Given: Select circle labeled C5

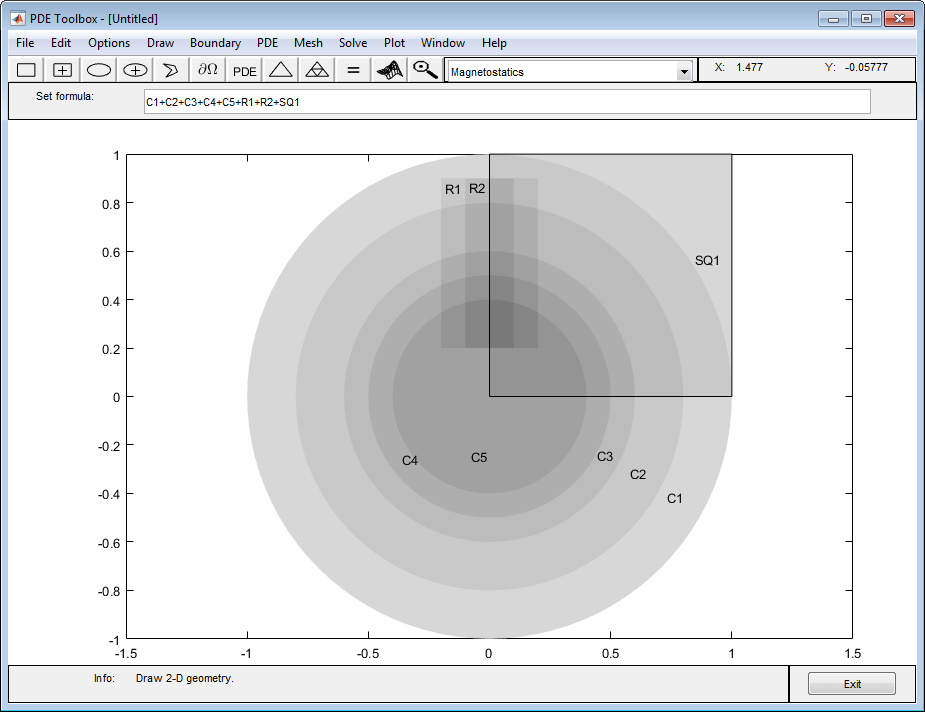Looking at the screenshot, I should (479, 458).
